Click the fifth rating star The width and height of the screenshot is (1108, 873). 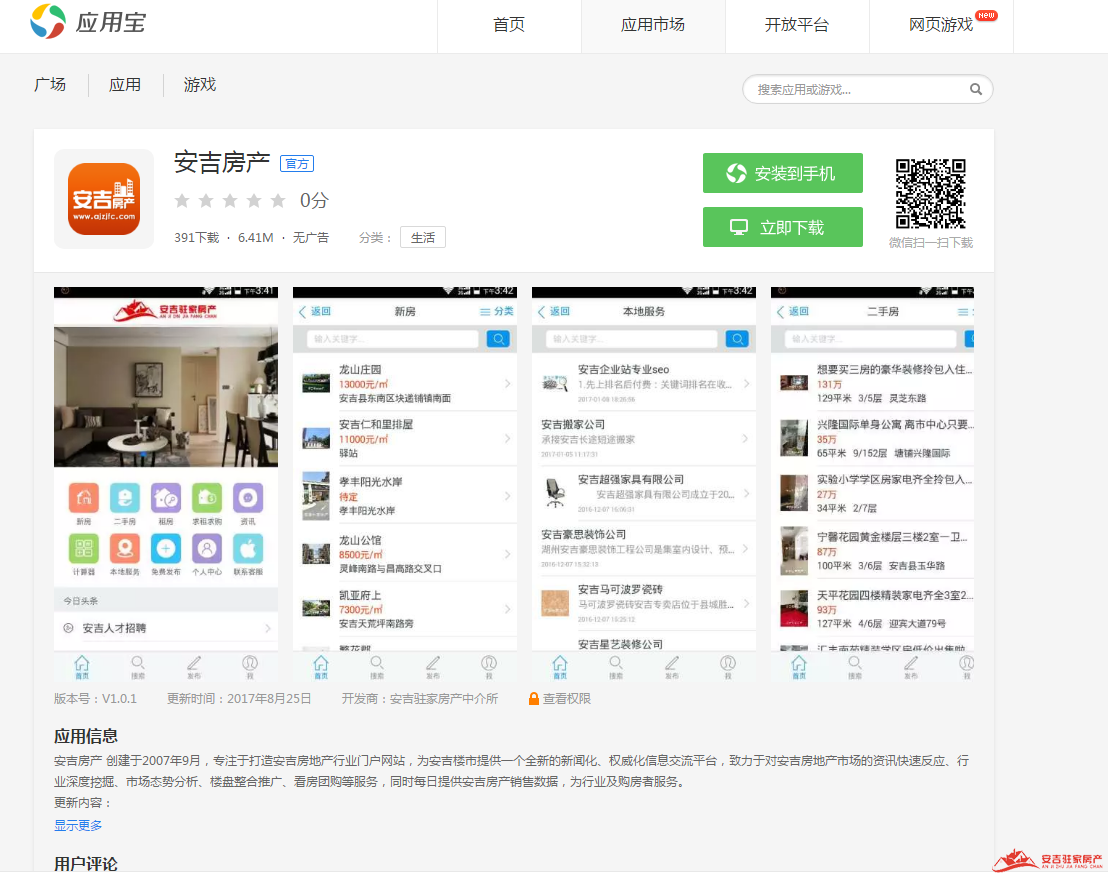point(278,201)
